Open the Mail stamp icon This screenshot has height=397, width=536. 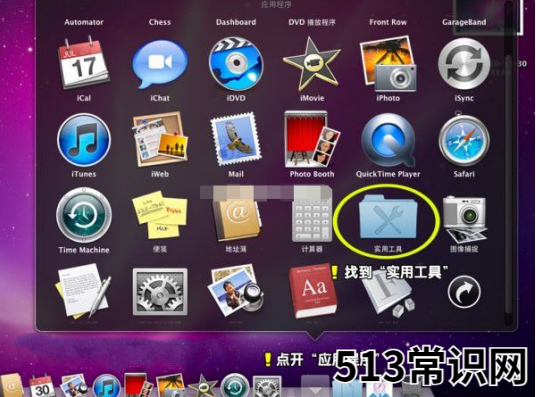pos(236,140)
